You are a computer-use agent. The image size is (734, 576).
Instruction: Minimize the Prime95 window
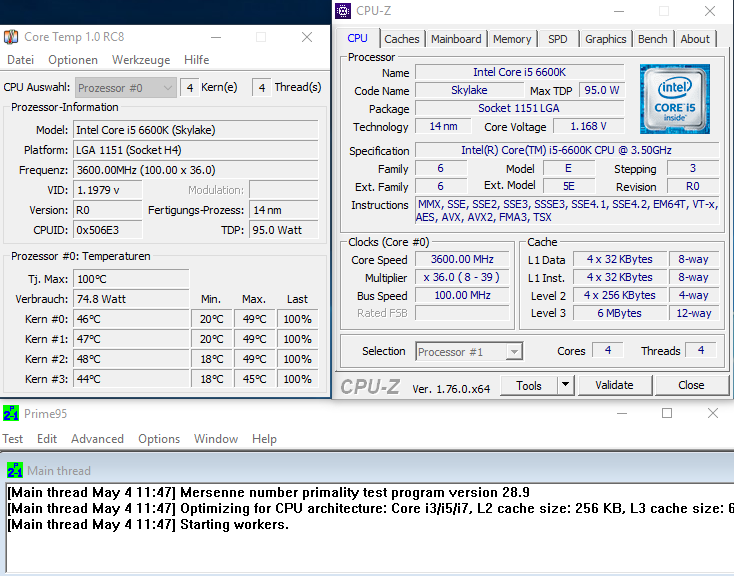[622, 413]
